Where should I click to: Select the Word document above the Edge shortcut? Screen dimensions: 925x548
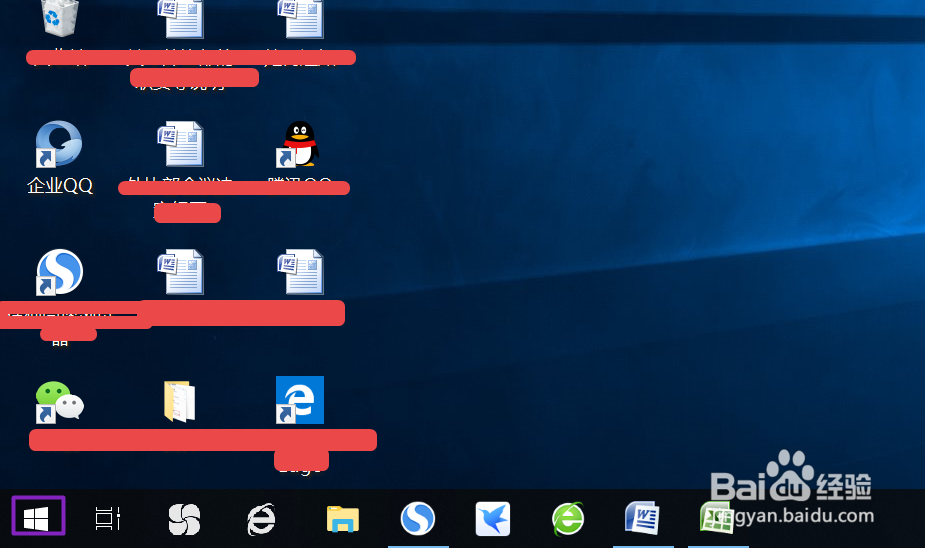coord(300,272)
